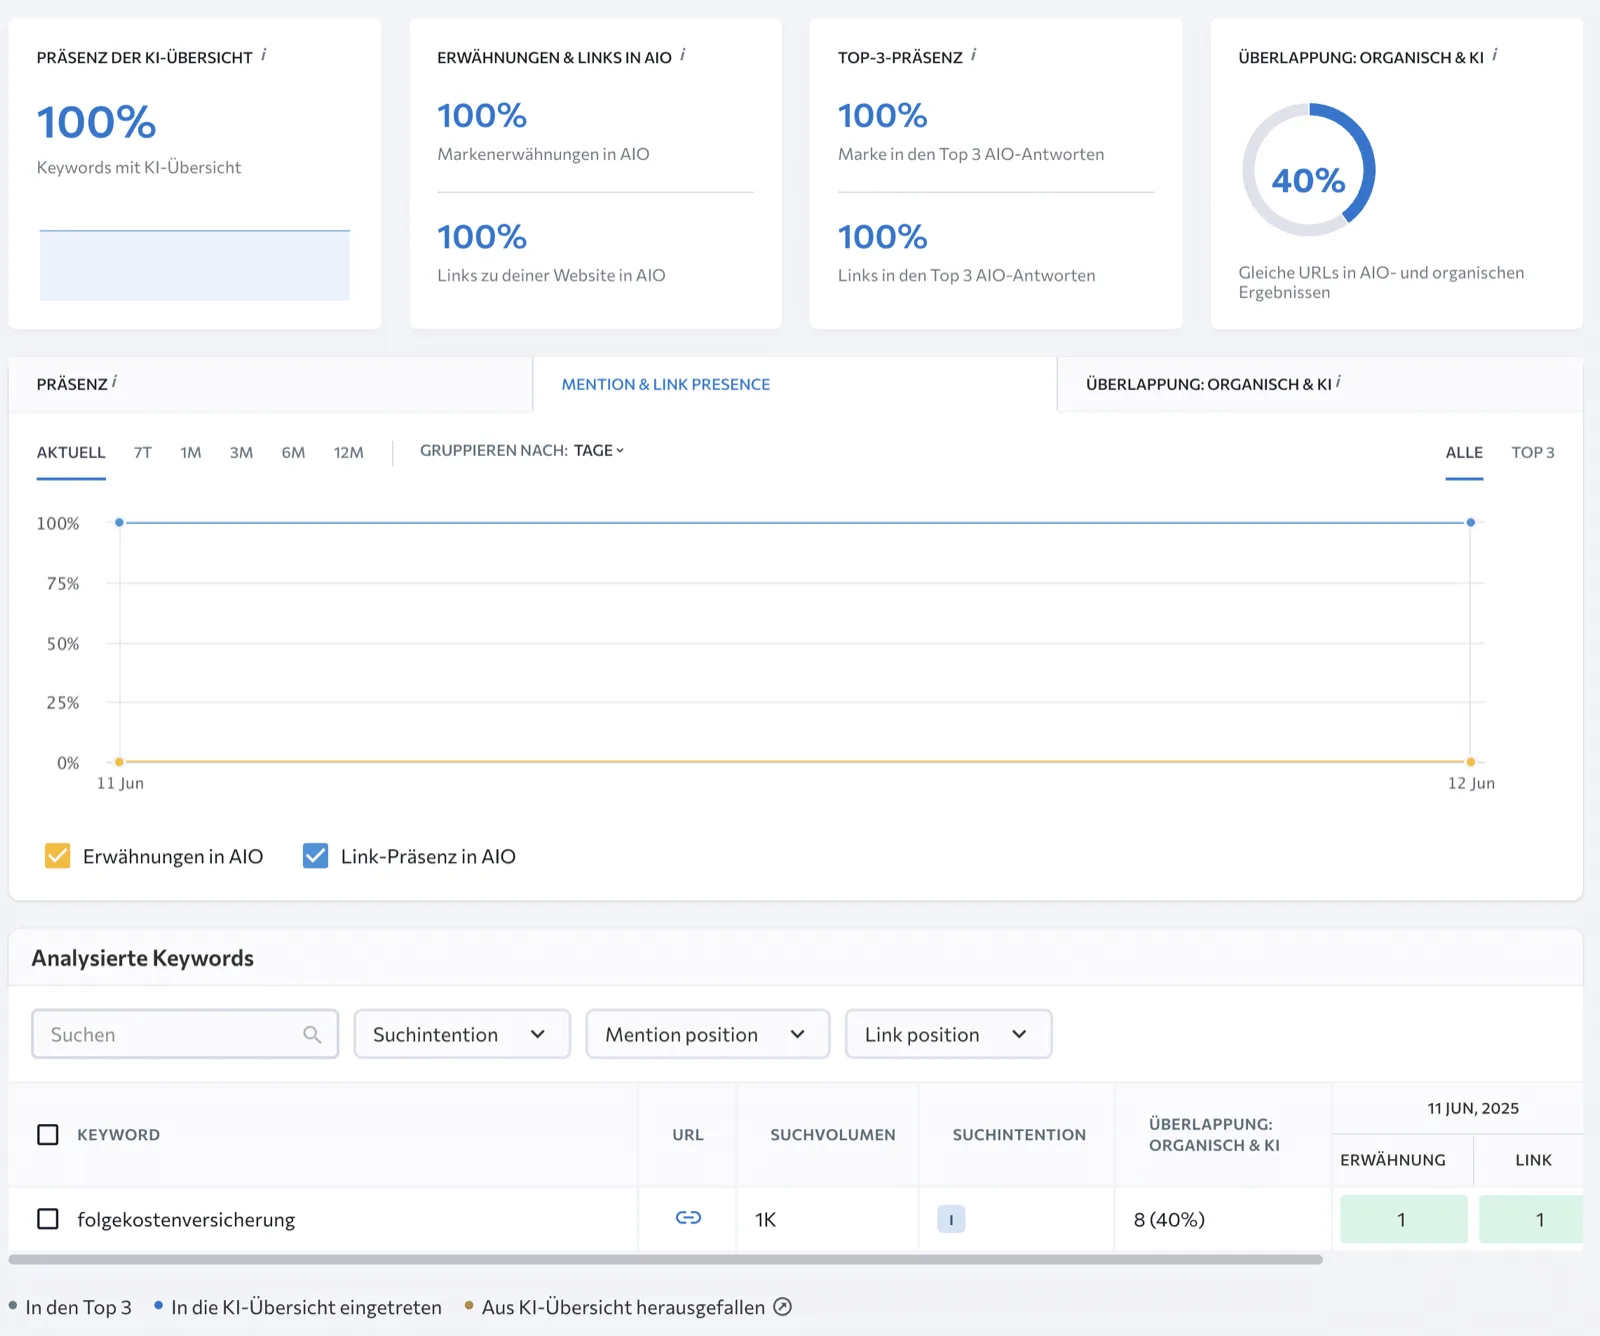Click the green Link cell showing 1
Screen dimensions: 1600x1336
pos(1531,1219)
